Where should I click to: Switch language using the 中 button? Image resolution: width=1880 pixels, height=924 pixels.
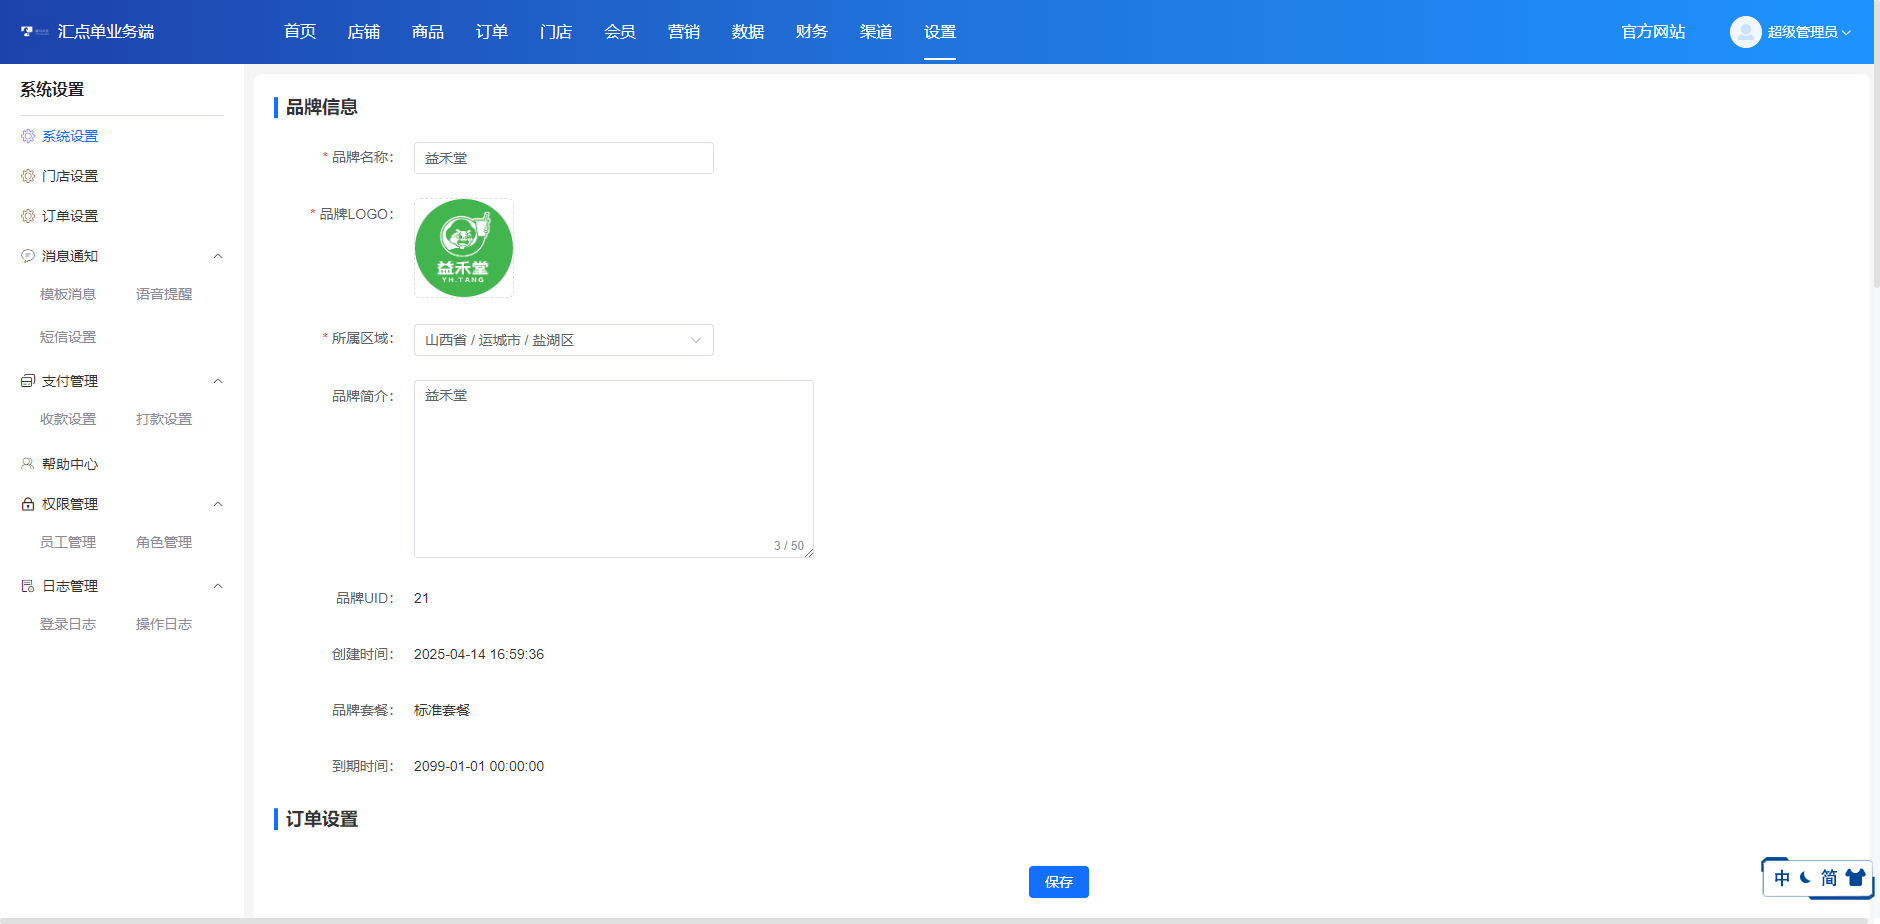1782,878
